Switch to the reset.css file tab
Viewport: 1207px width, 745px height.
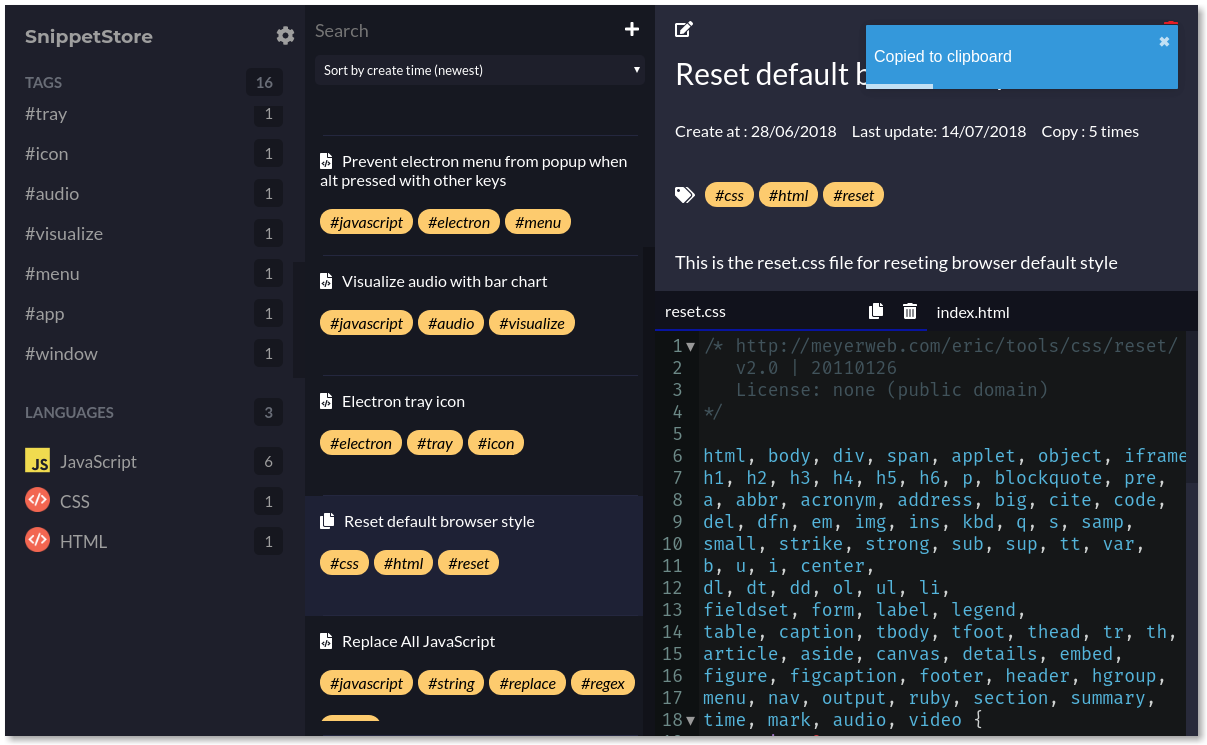coord(696,312)
